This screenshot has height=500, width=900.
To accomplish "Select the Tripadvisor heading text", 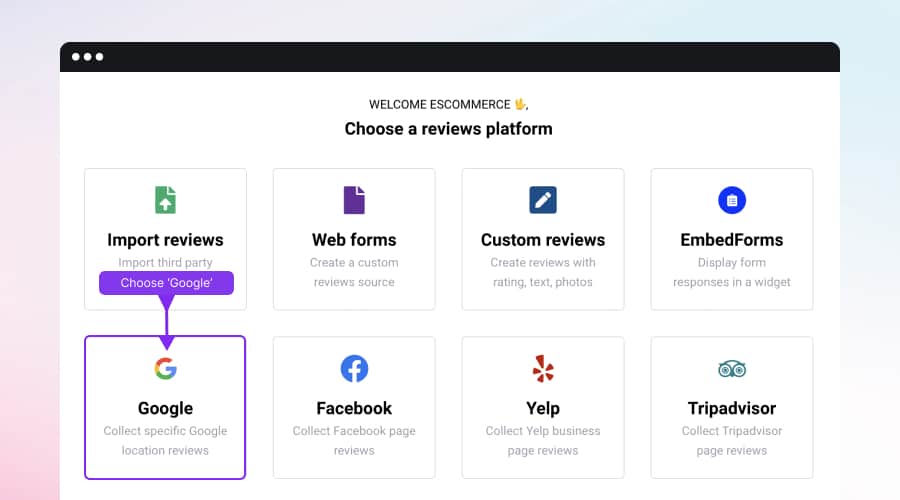I will click(x=732, y=408).
